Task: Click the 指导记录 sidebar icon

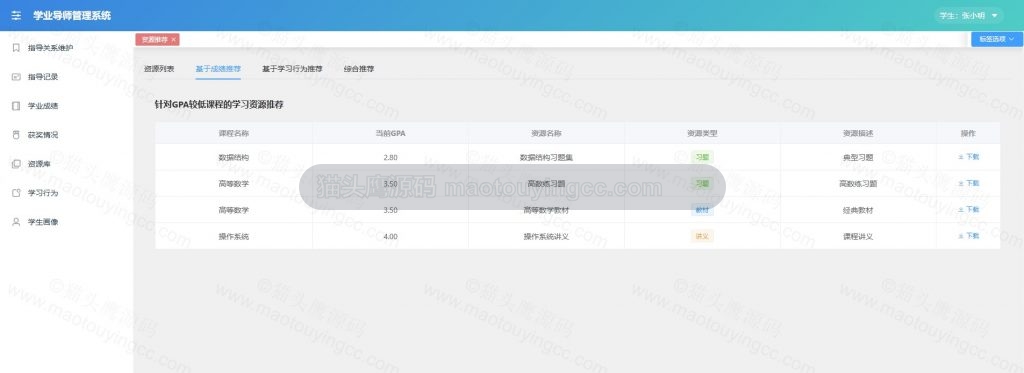Action: coord(16,76)
